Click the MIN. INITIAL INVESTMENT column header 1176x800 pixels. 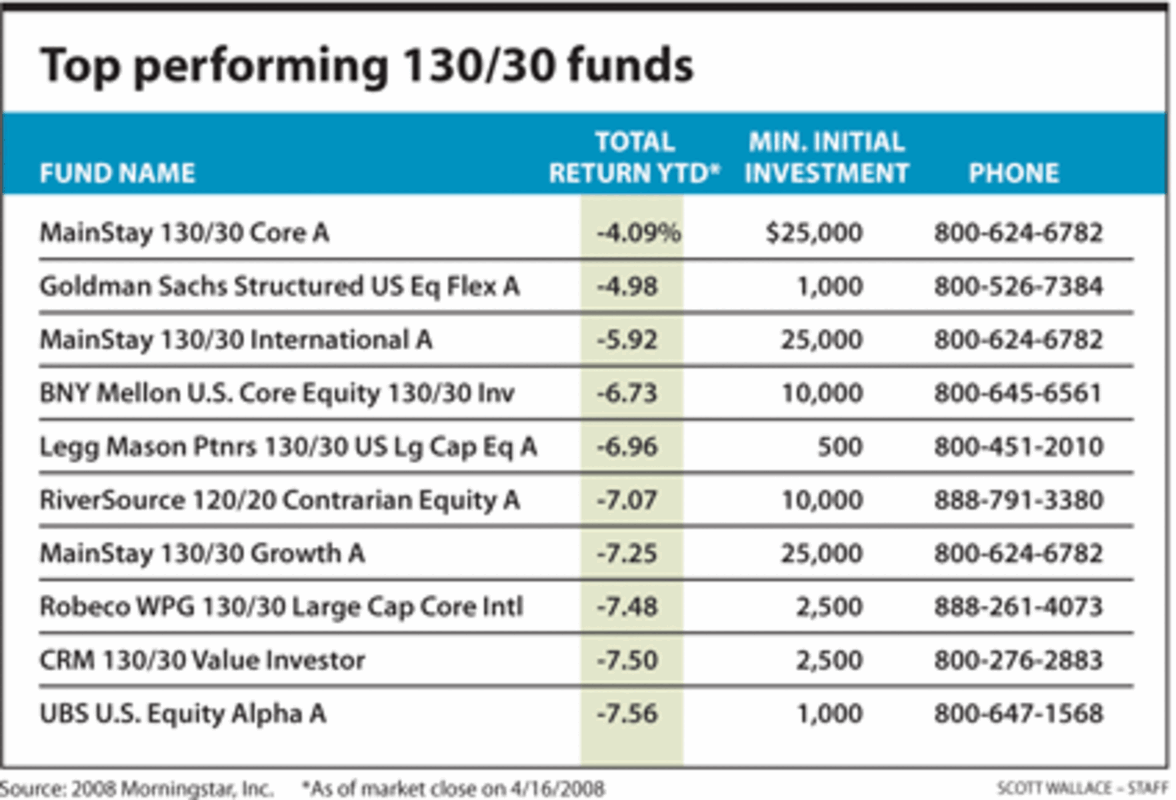[x=827, y=157]
